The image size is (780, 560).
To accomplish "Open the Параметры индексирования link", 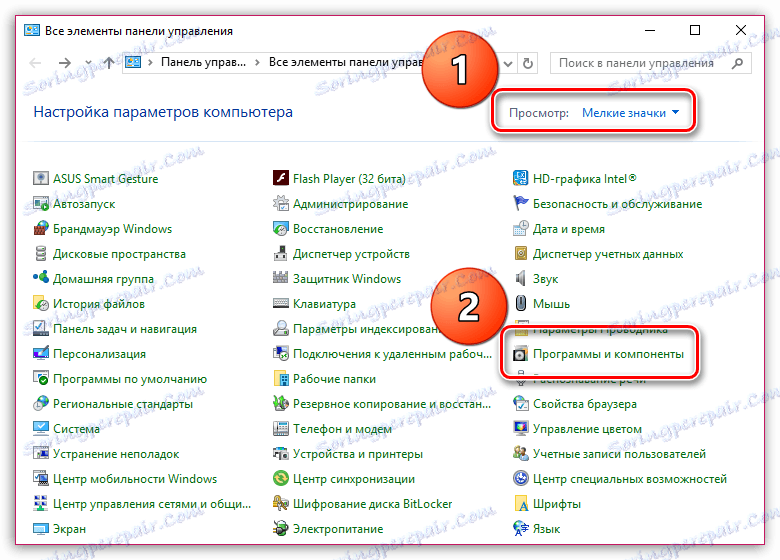I will (367, 329).
